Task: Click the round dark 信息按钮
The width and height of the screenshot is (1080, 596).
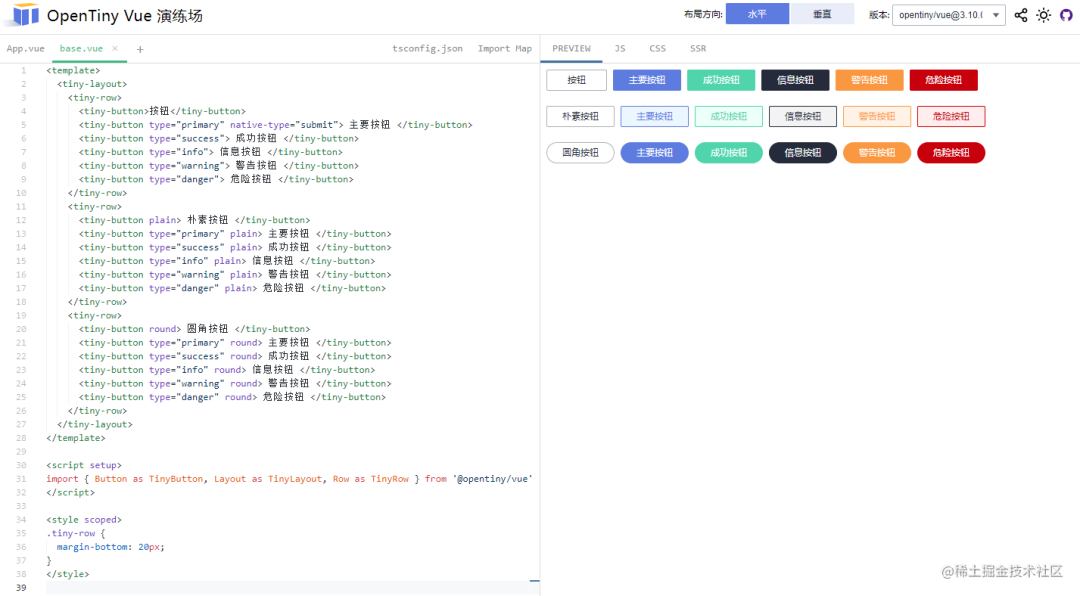Action: (x=802, y=152)
